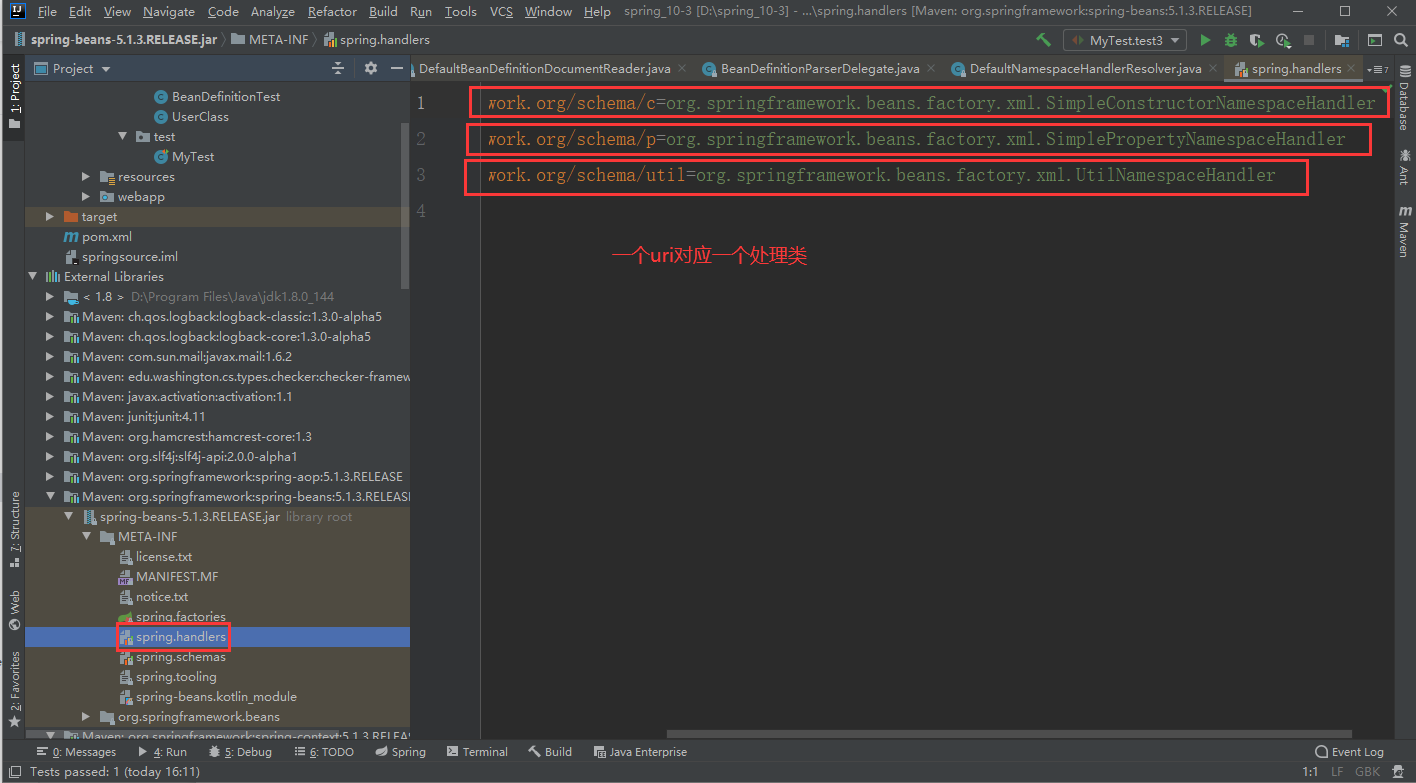The width and height of the screenshot is (1416, 783).
Task: Click the grey Stop square icon
Action: (1309, 40)
